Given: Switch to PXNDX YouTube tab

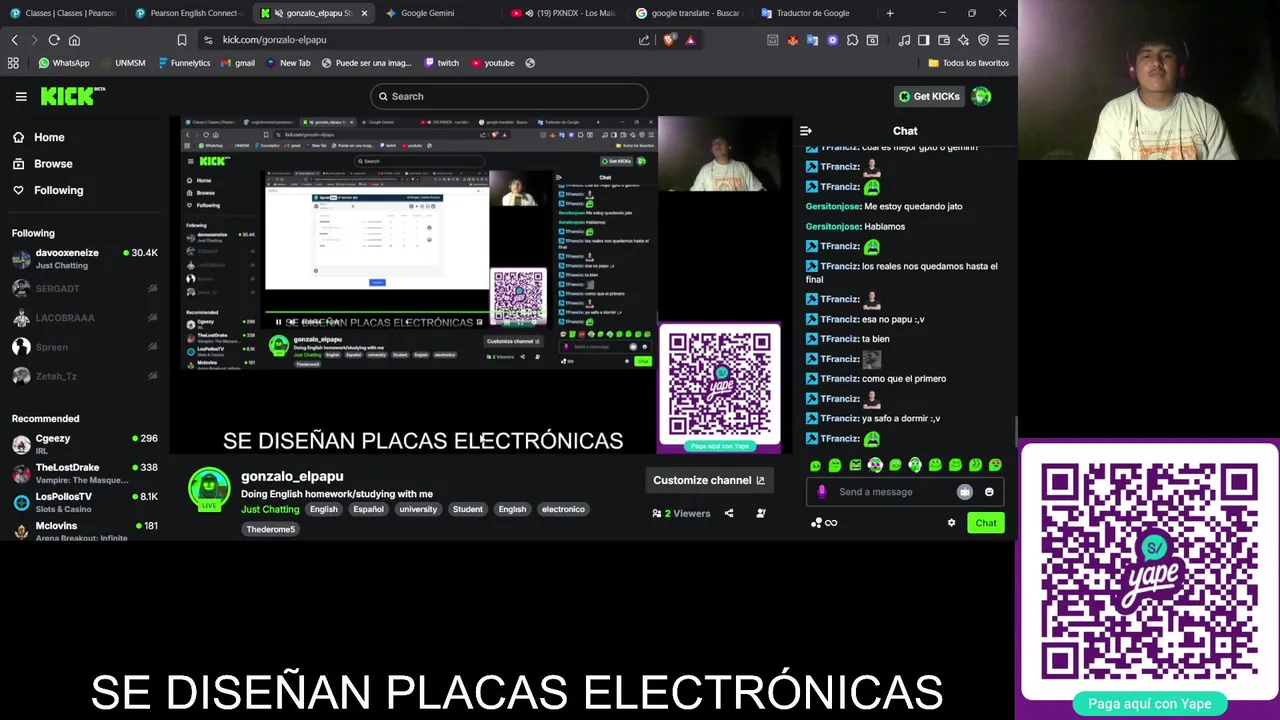Looking at the screenshot, I should coord(563,13).
